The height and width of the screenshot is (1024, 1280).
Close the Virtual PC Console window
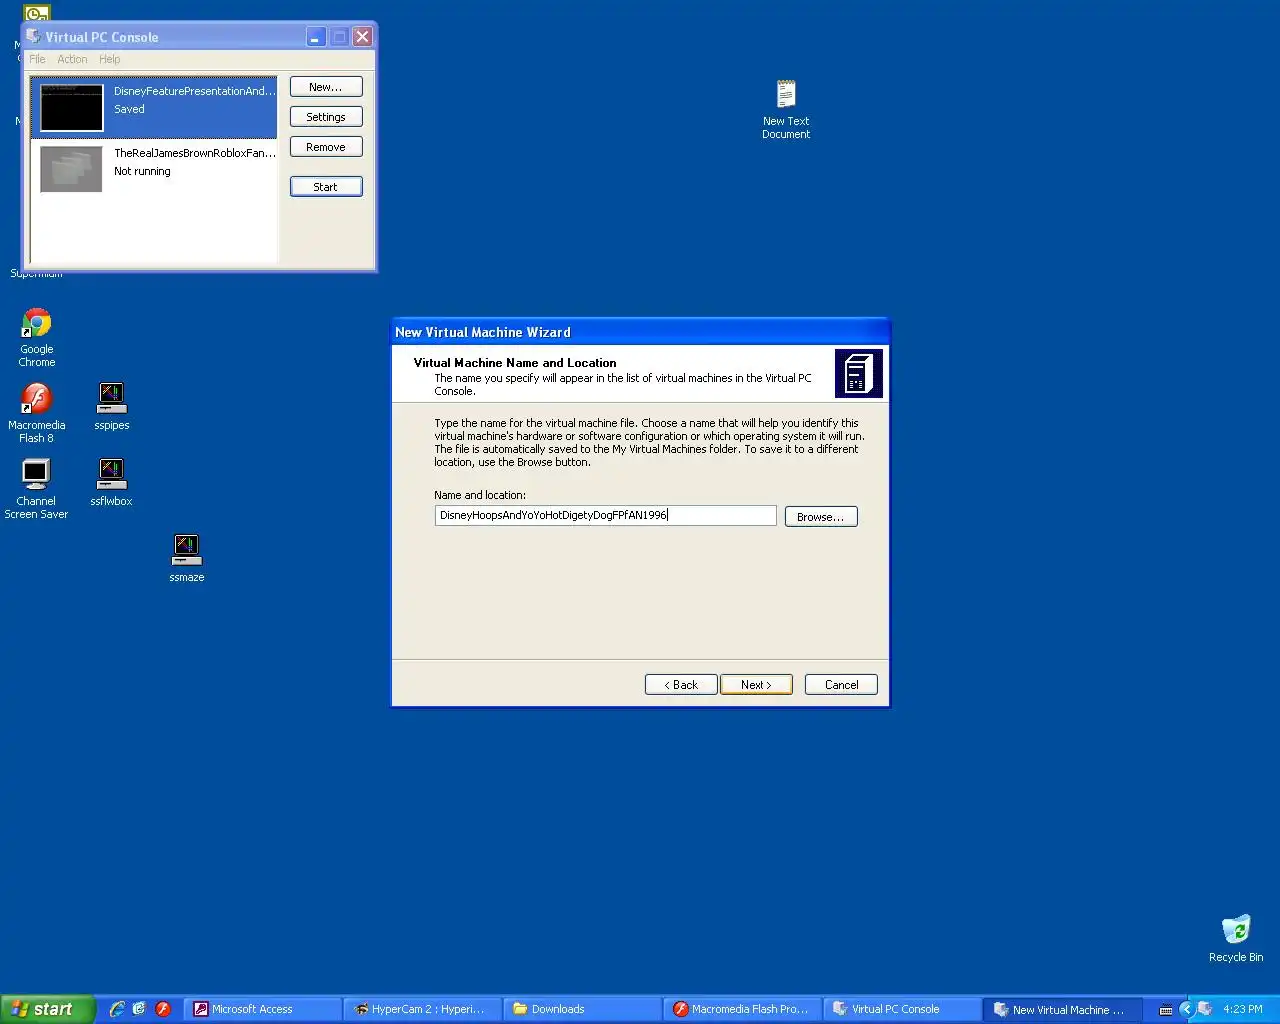point(363,37)
